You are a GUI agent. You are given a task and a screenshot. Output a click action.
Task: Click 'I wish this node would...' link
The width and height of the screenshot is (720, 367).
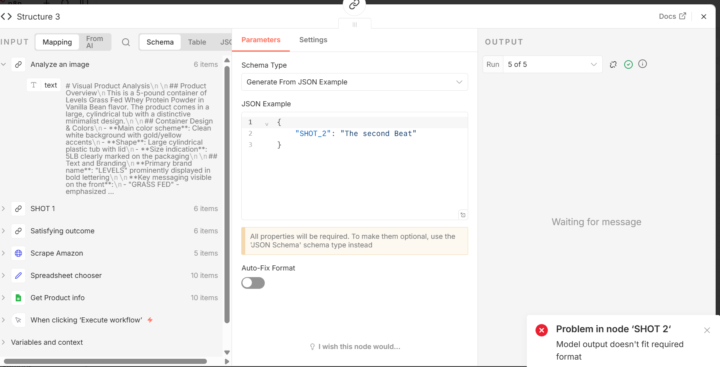tap(354, 346)
